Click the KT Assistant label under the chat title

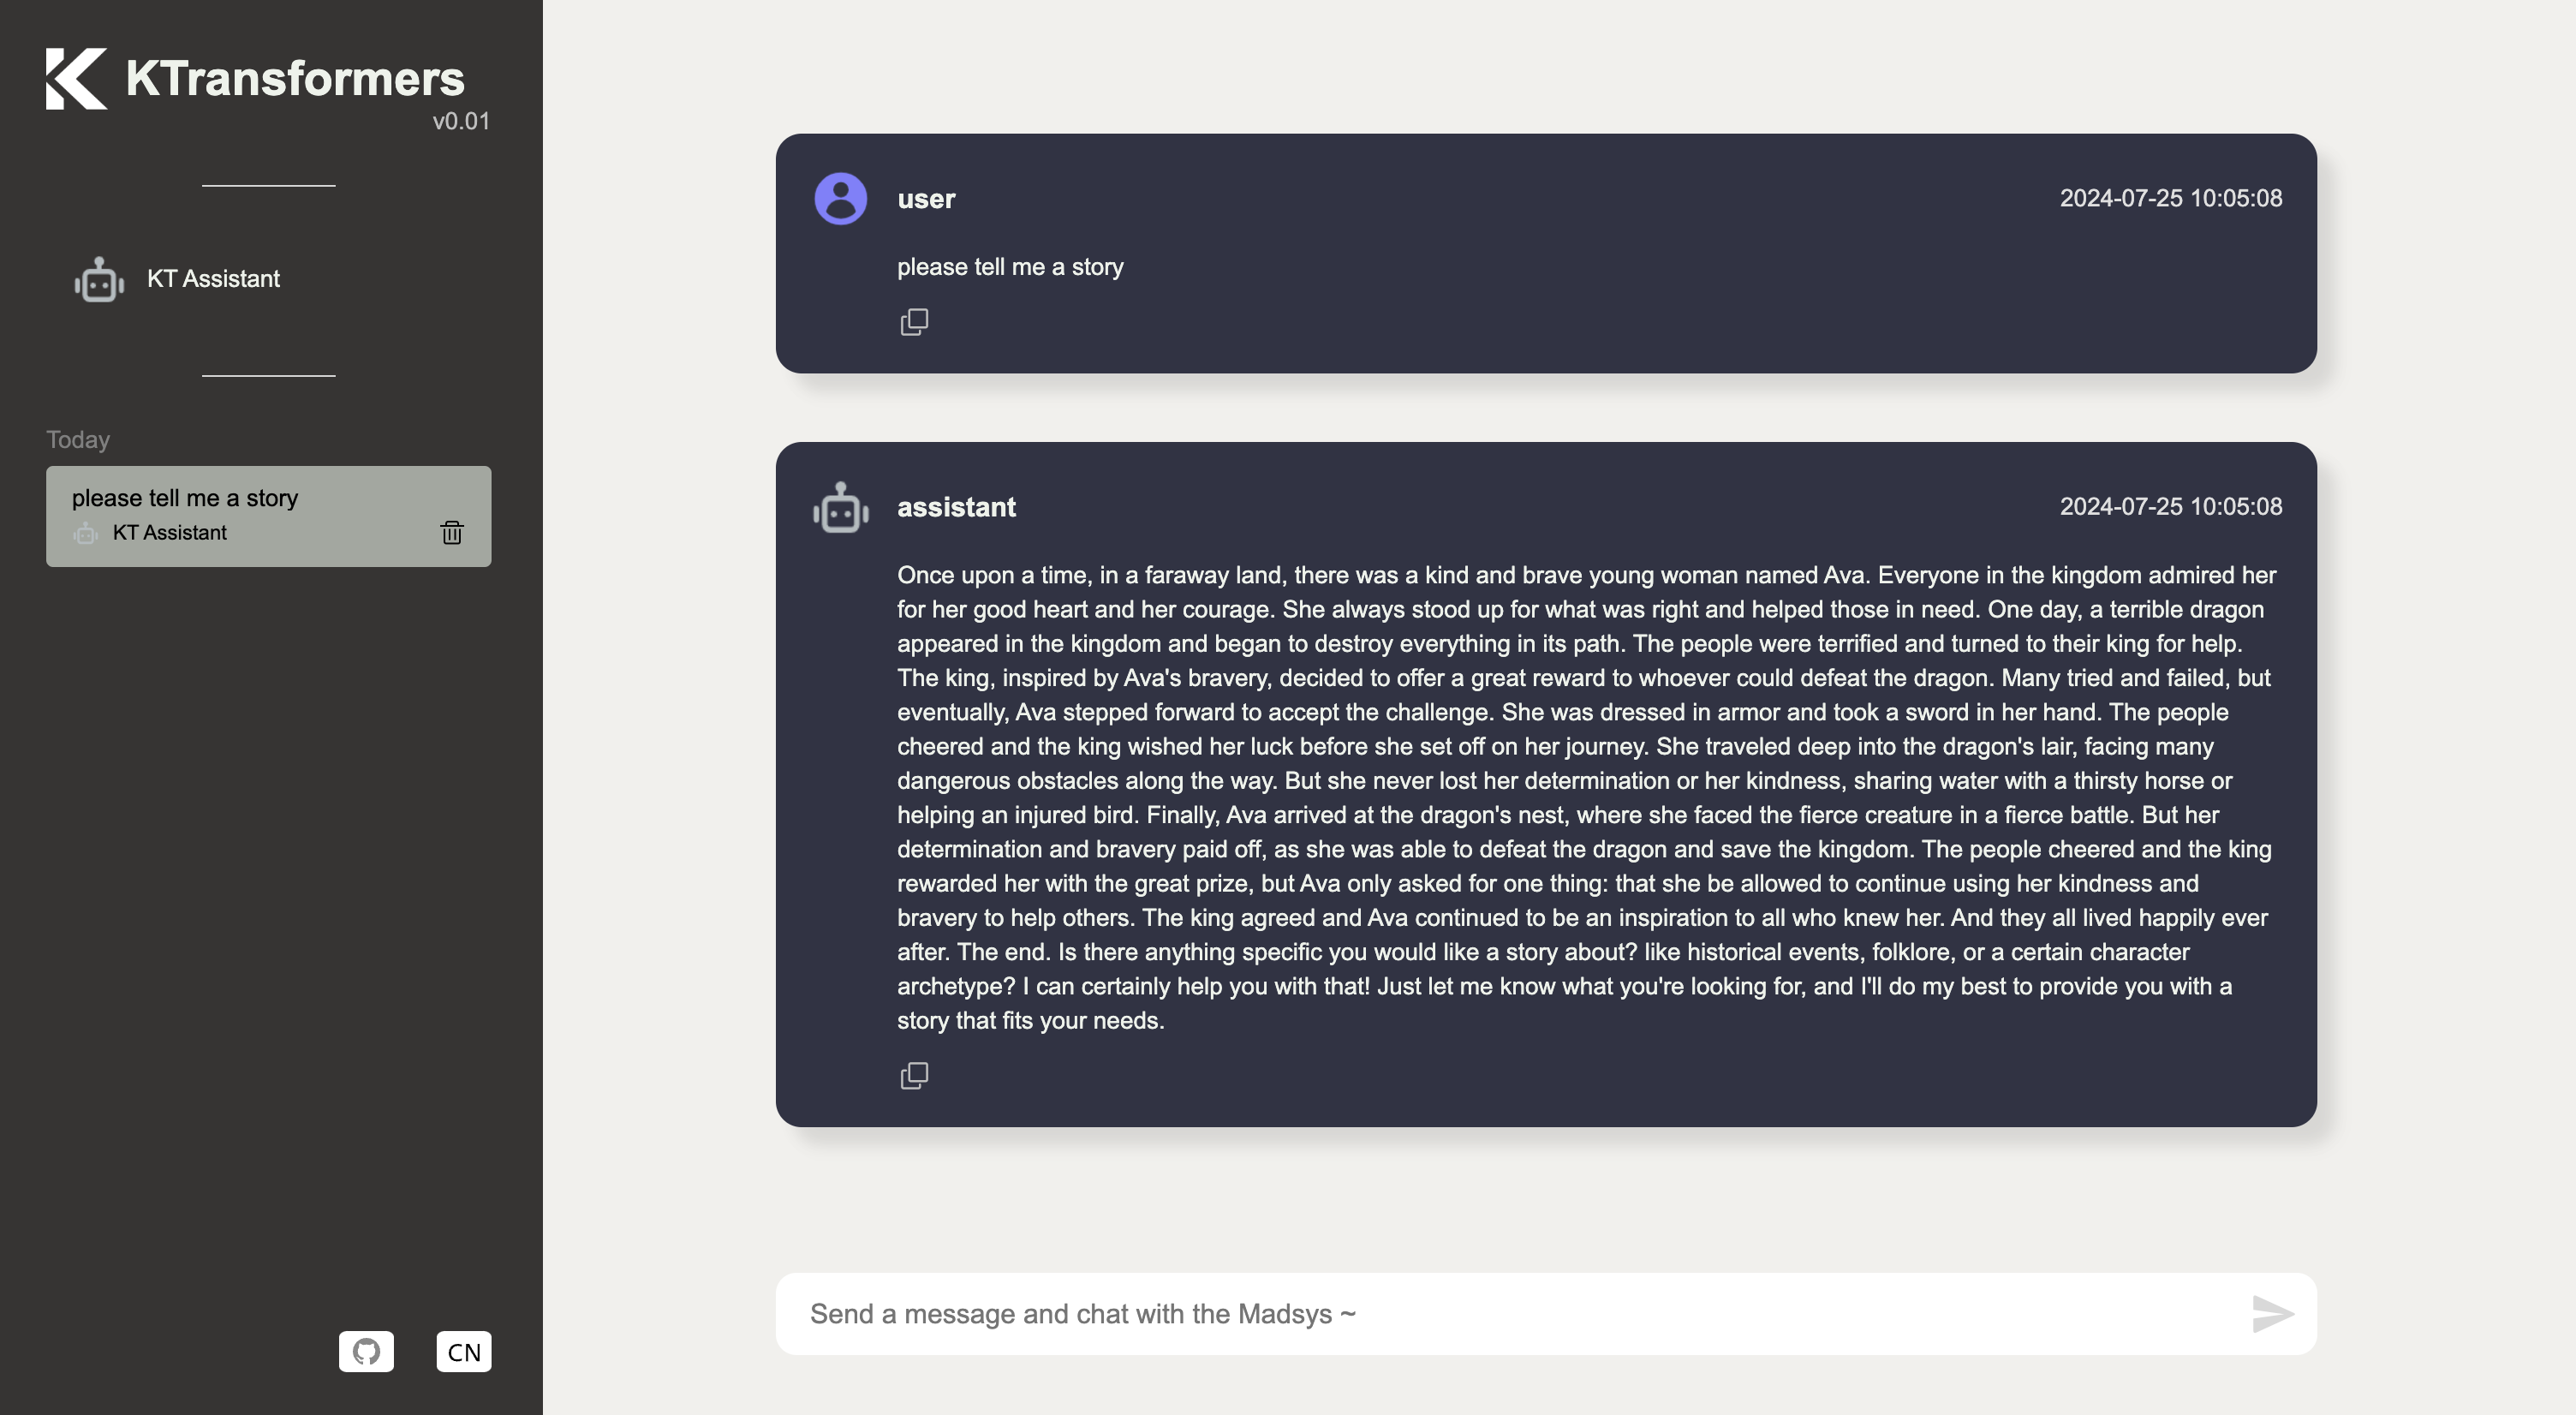(x=170, y=533)
